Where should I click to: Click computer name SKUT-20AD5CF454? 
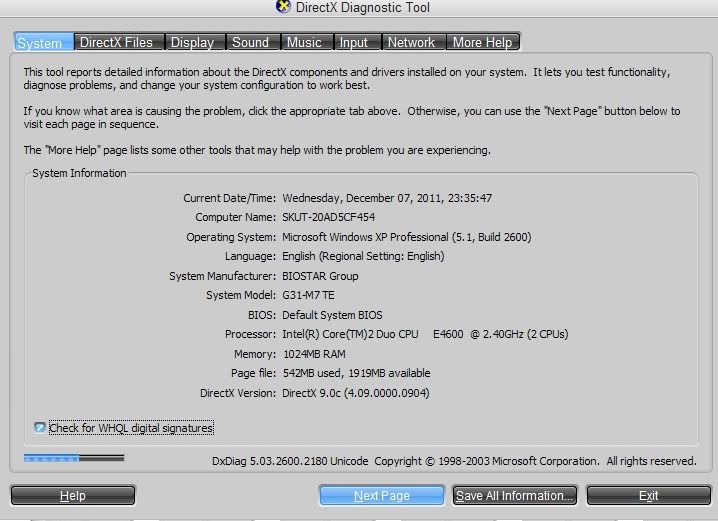tap(328, 217)
